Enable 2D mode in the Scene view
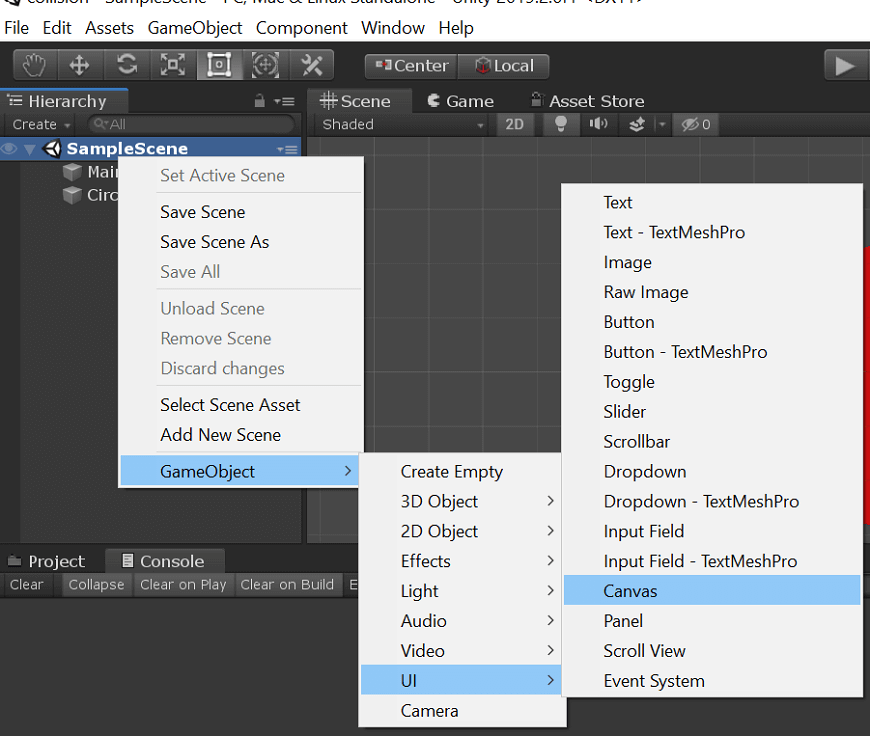 (x=514, y=124)
